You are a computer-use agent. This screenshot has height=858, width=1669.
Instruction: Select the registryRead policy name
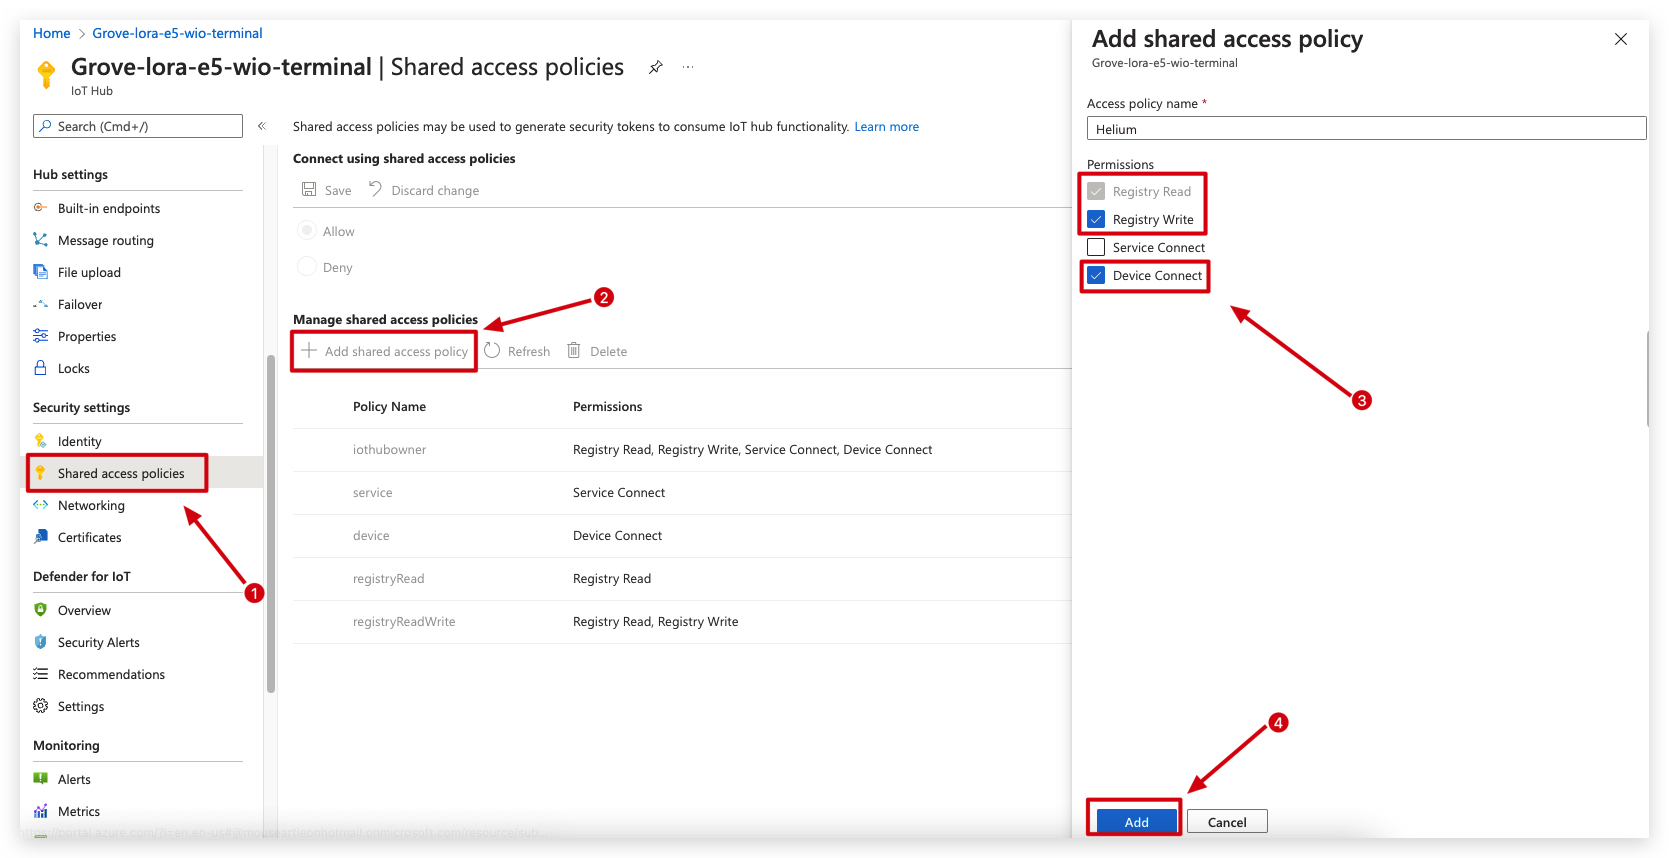click(388, 579)
